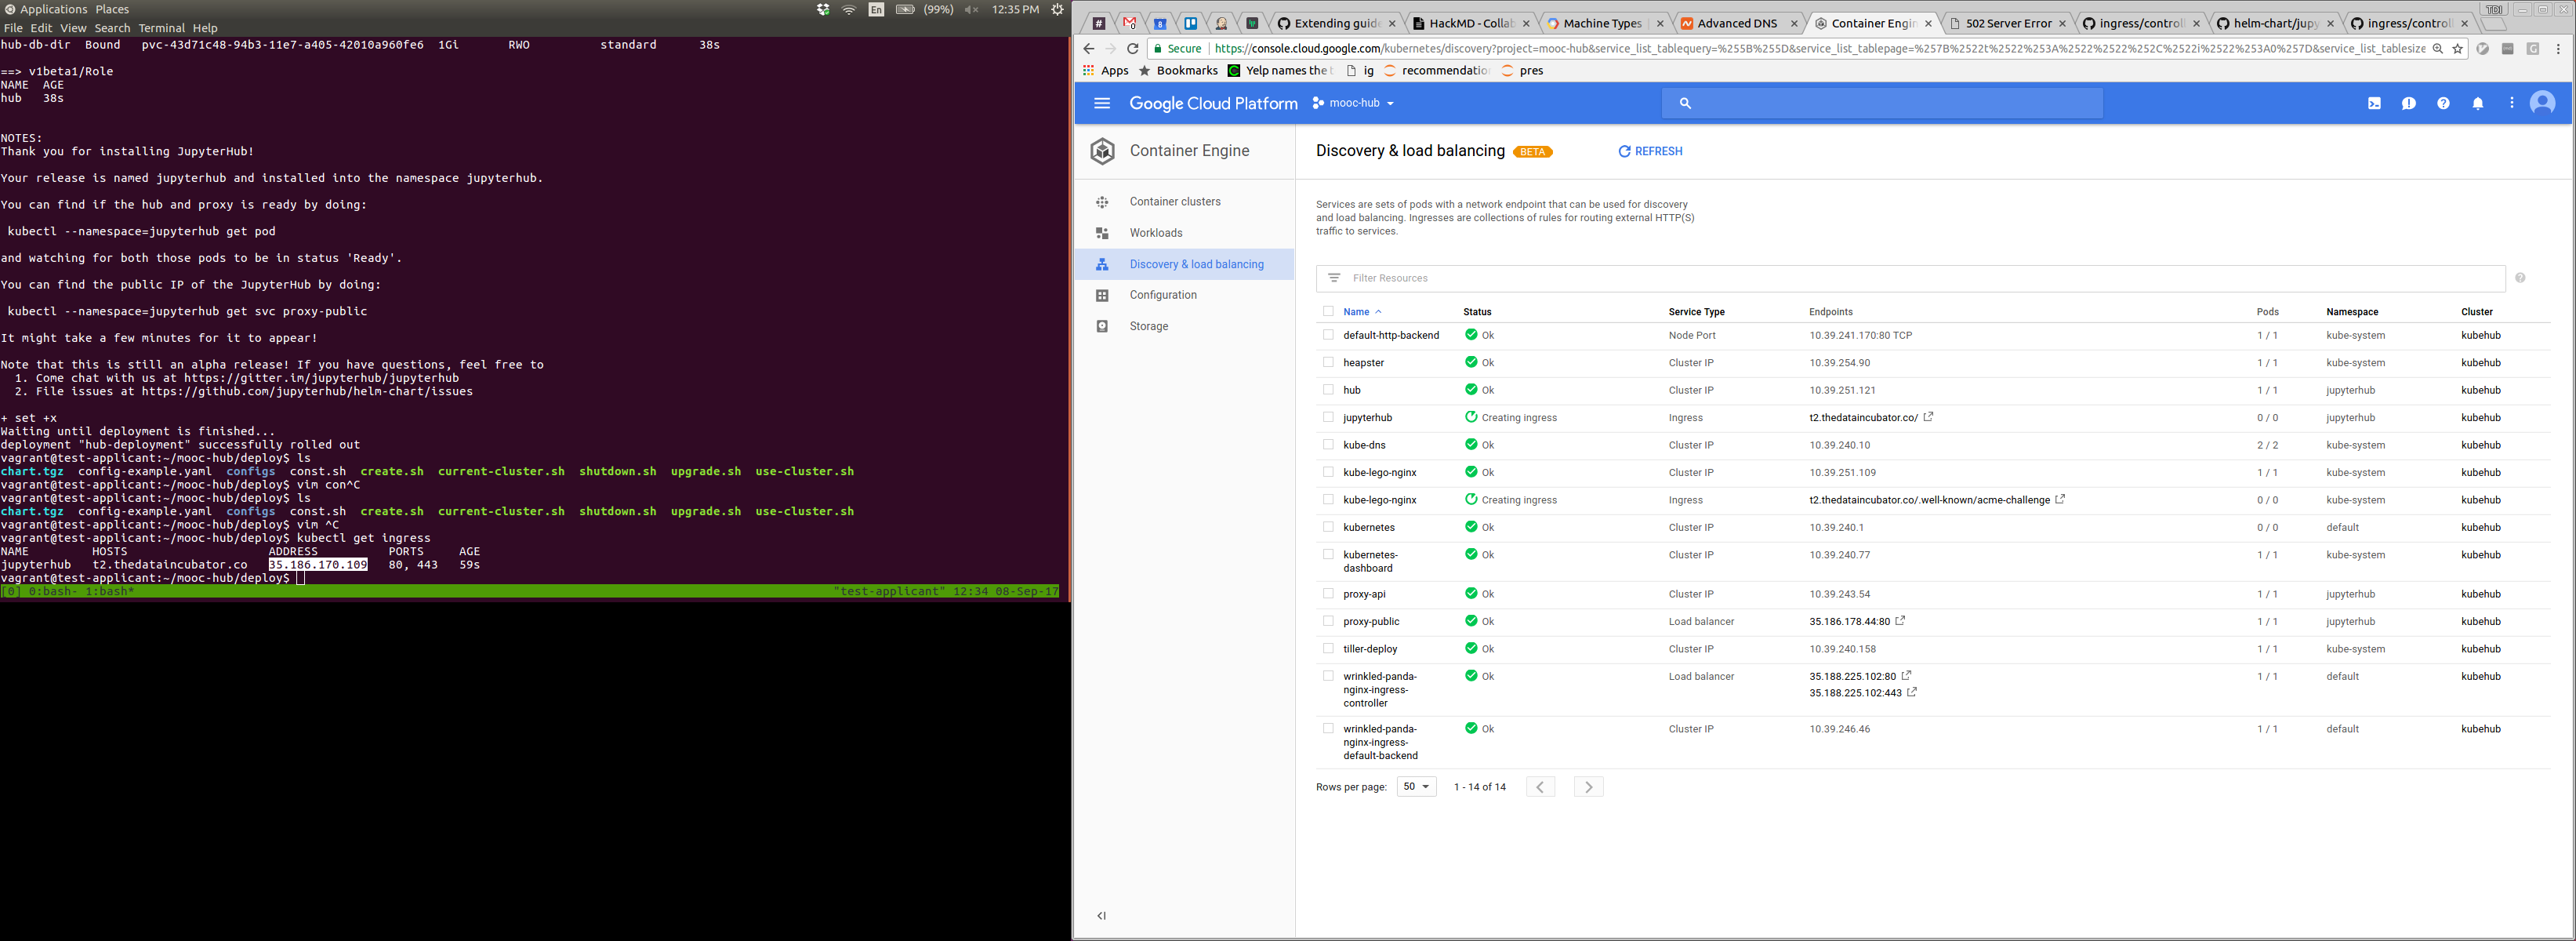The height and width of the screenshot is (941, 2576).
Task: Open the proxy-public service link
Action: pyautogui.click(x=1371, y=621)
